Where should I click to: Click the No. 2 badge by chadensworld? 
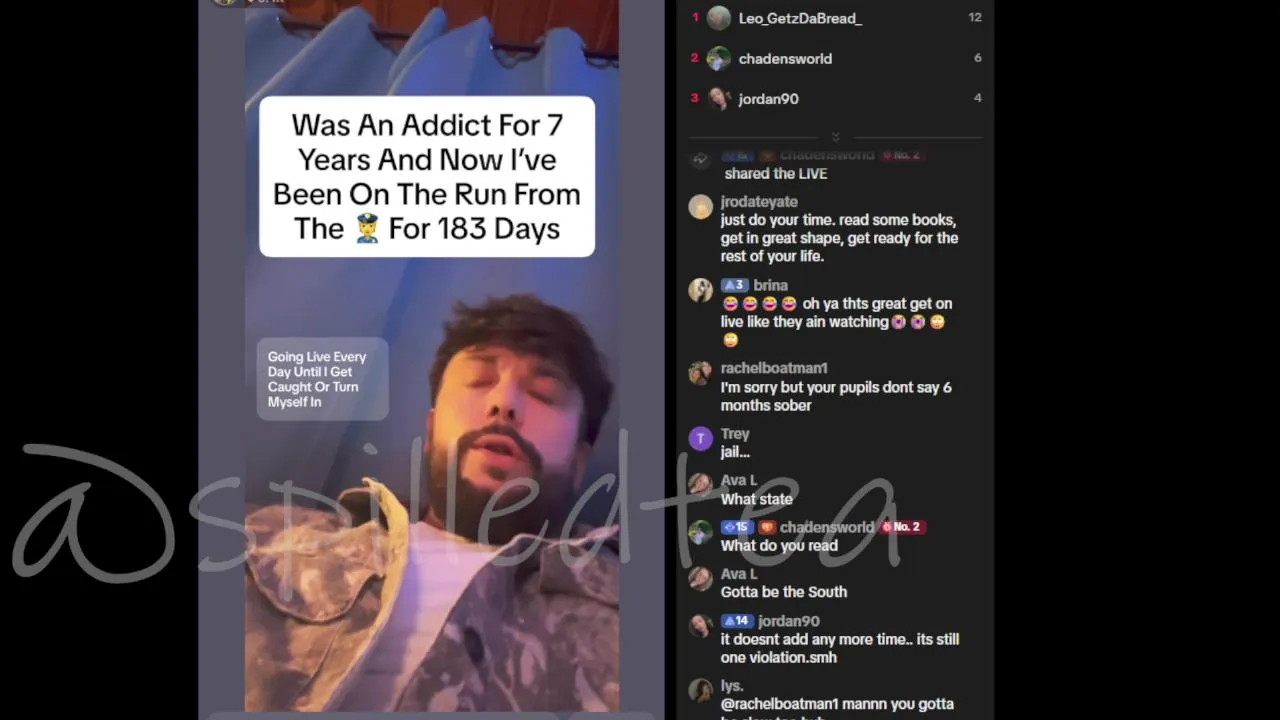pos(901,527)
